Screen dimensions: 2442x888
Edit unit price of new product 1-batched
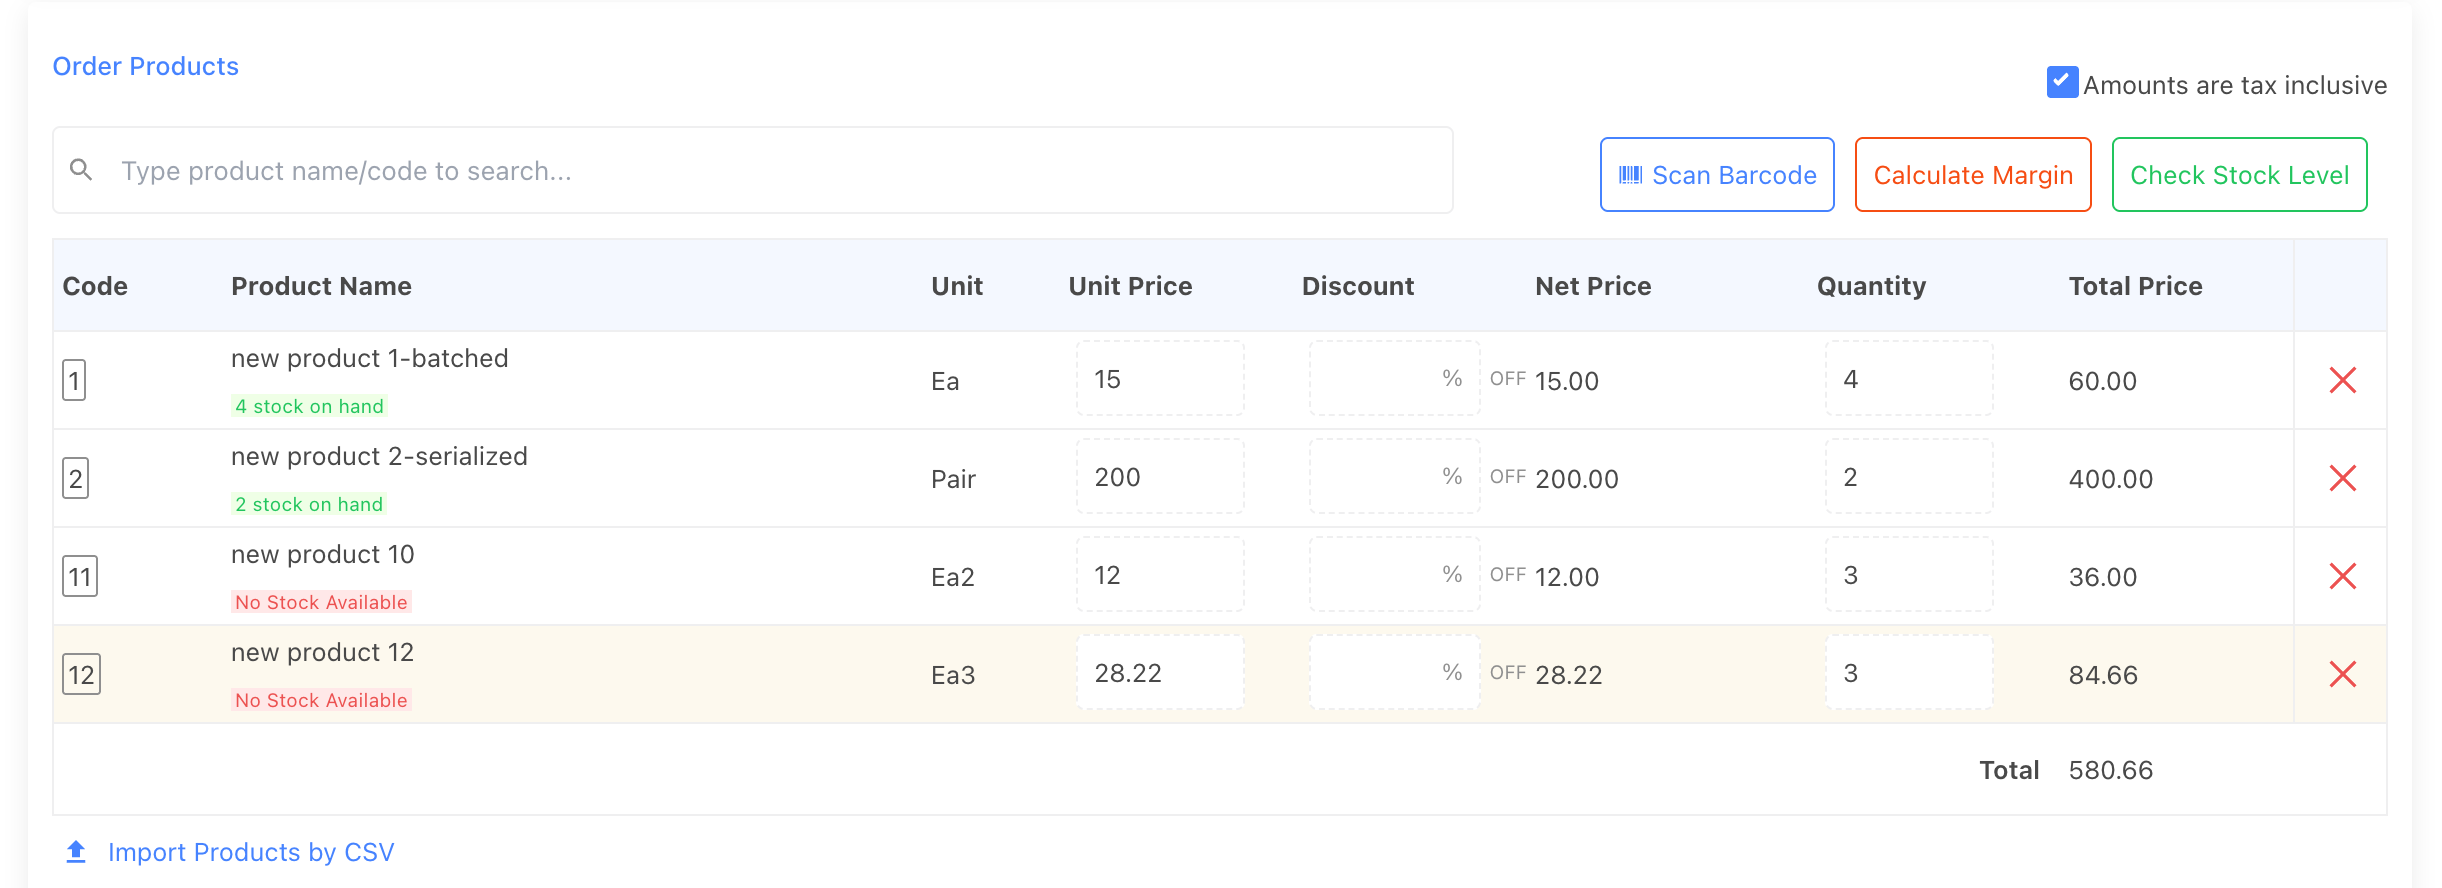pyautogui.click(x=1160, y=379)
